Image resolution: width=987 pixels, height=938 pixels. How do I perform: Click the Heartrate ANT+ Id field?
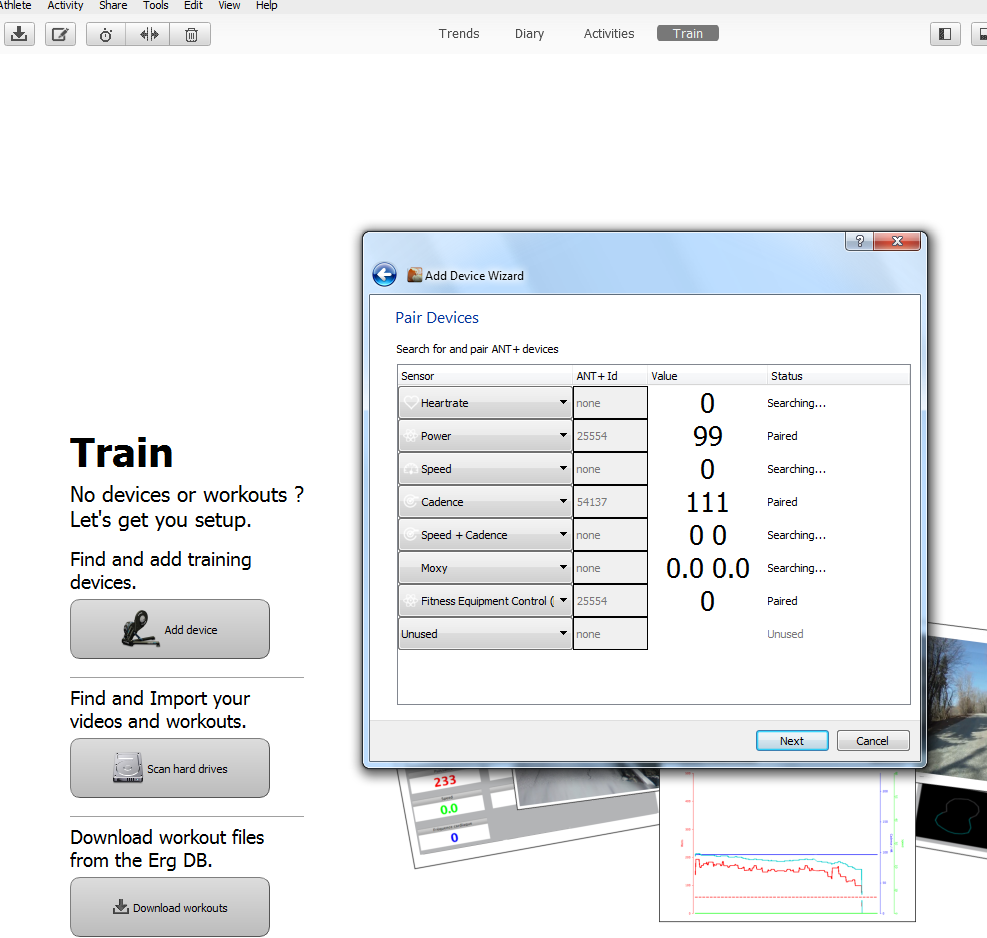point(610,403)
